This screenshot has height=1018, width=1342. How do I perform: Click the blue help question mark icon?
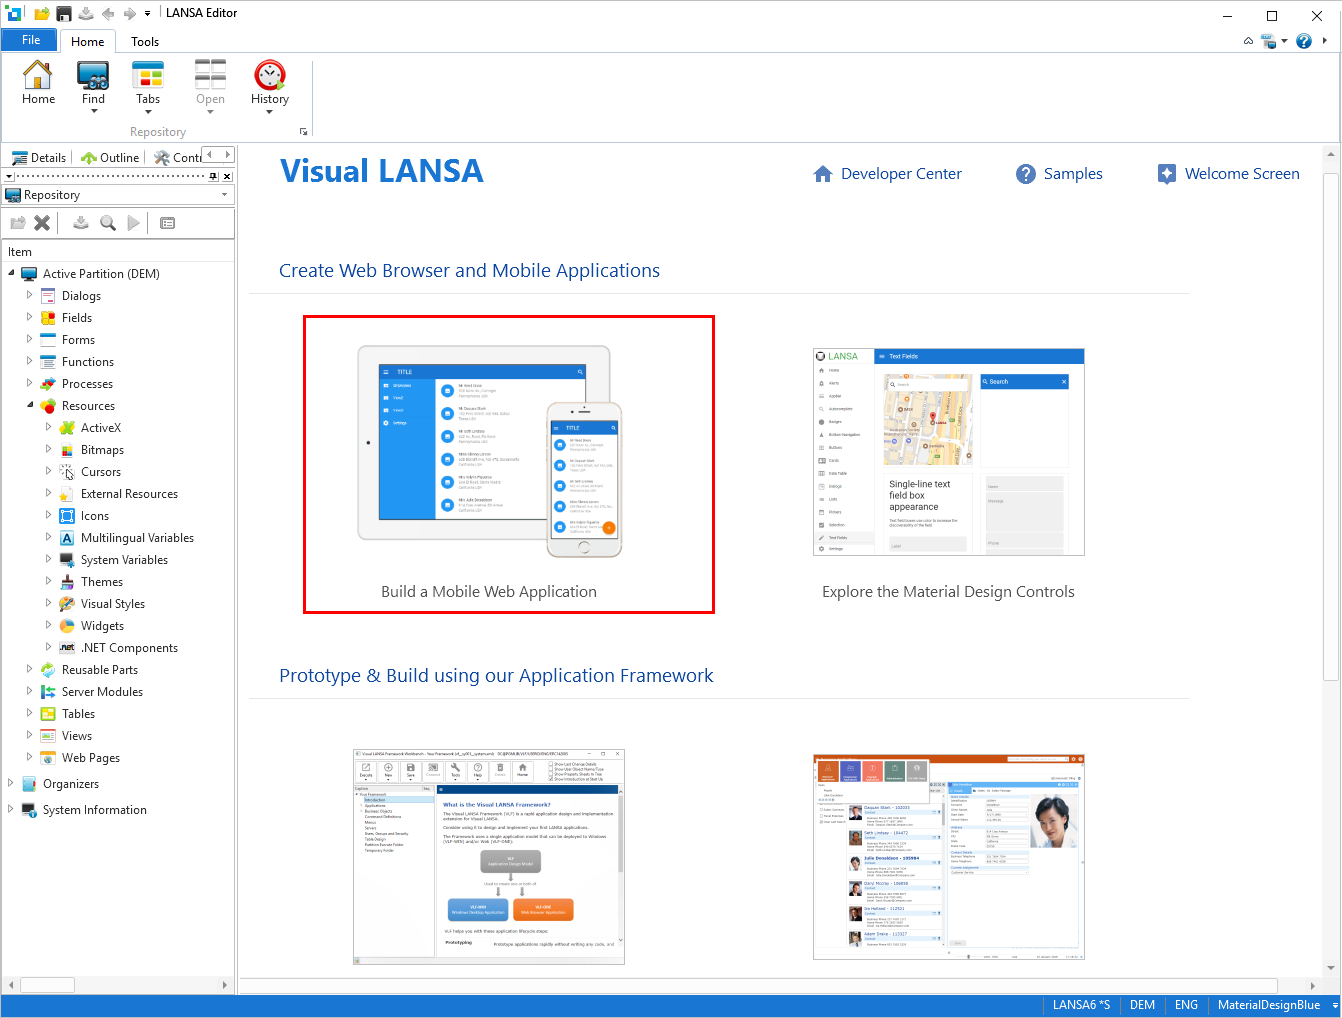pos(1304,41)
